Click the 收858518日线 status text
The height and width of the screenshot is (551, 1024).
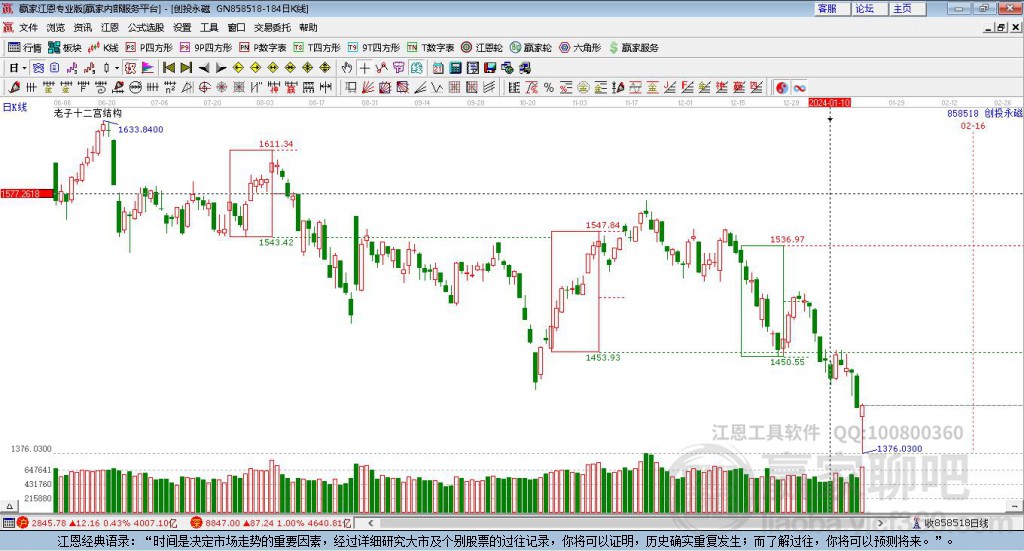pyautogui.click(x=956, y=523)
